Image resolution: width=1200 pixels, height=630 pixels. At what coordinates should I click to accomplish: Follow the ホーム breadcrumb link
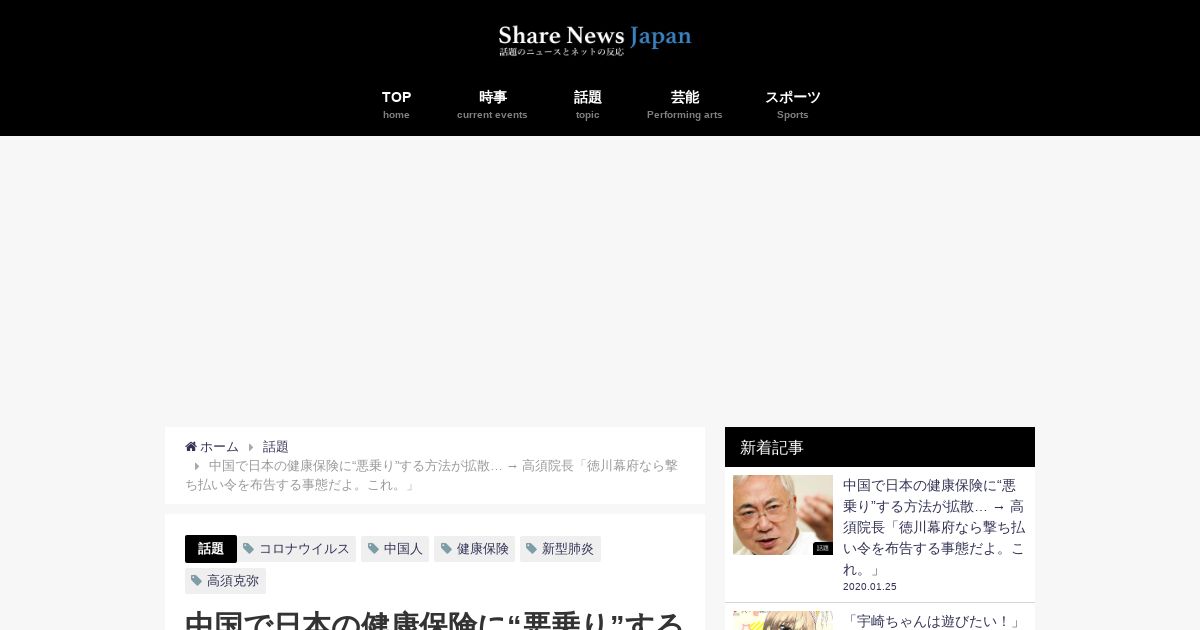[x=219, y=447]
